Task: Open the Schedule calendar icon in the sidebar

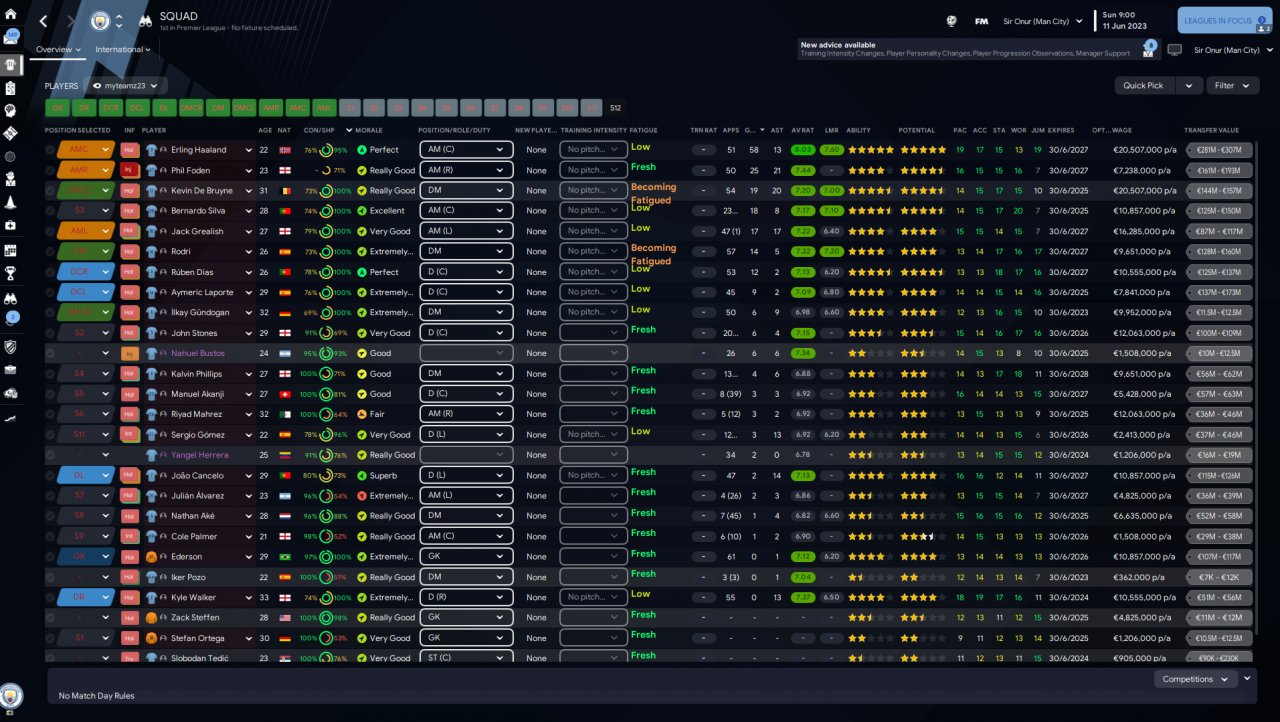Action: point(11,249)
